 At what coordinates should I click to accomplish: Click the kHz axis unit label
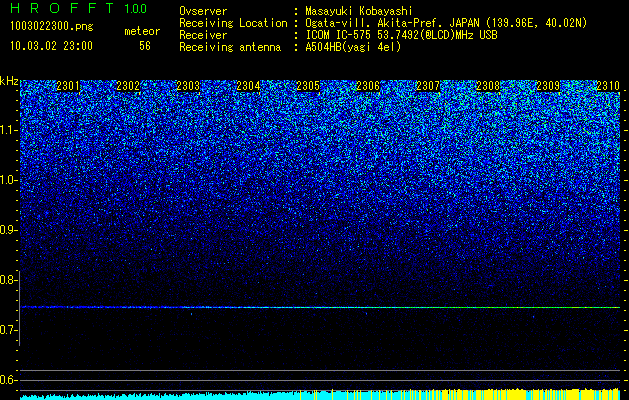9,81
